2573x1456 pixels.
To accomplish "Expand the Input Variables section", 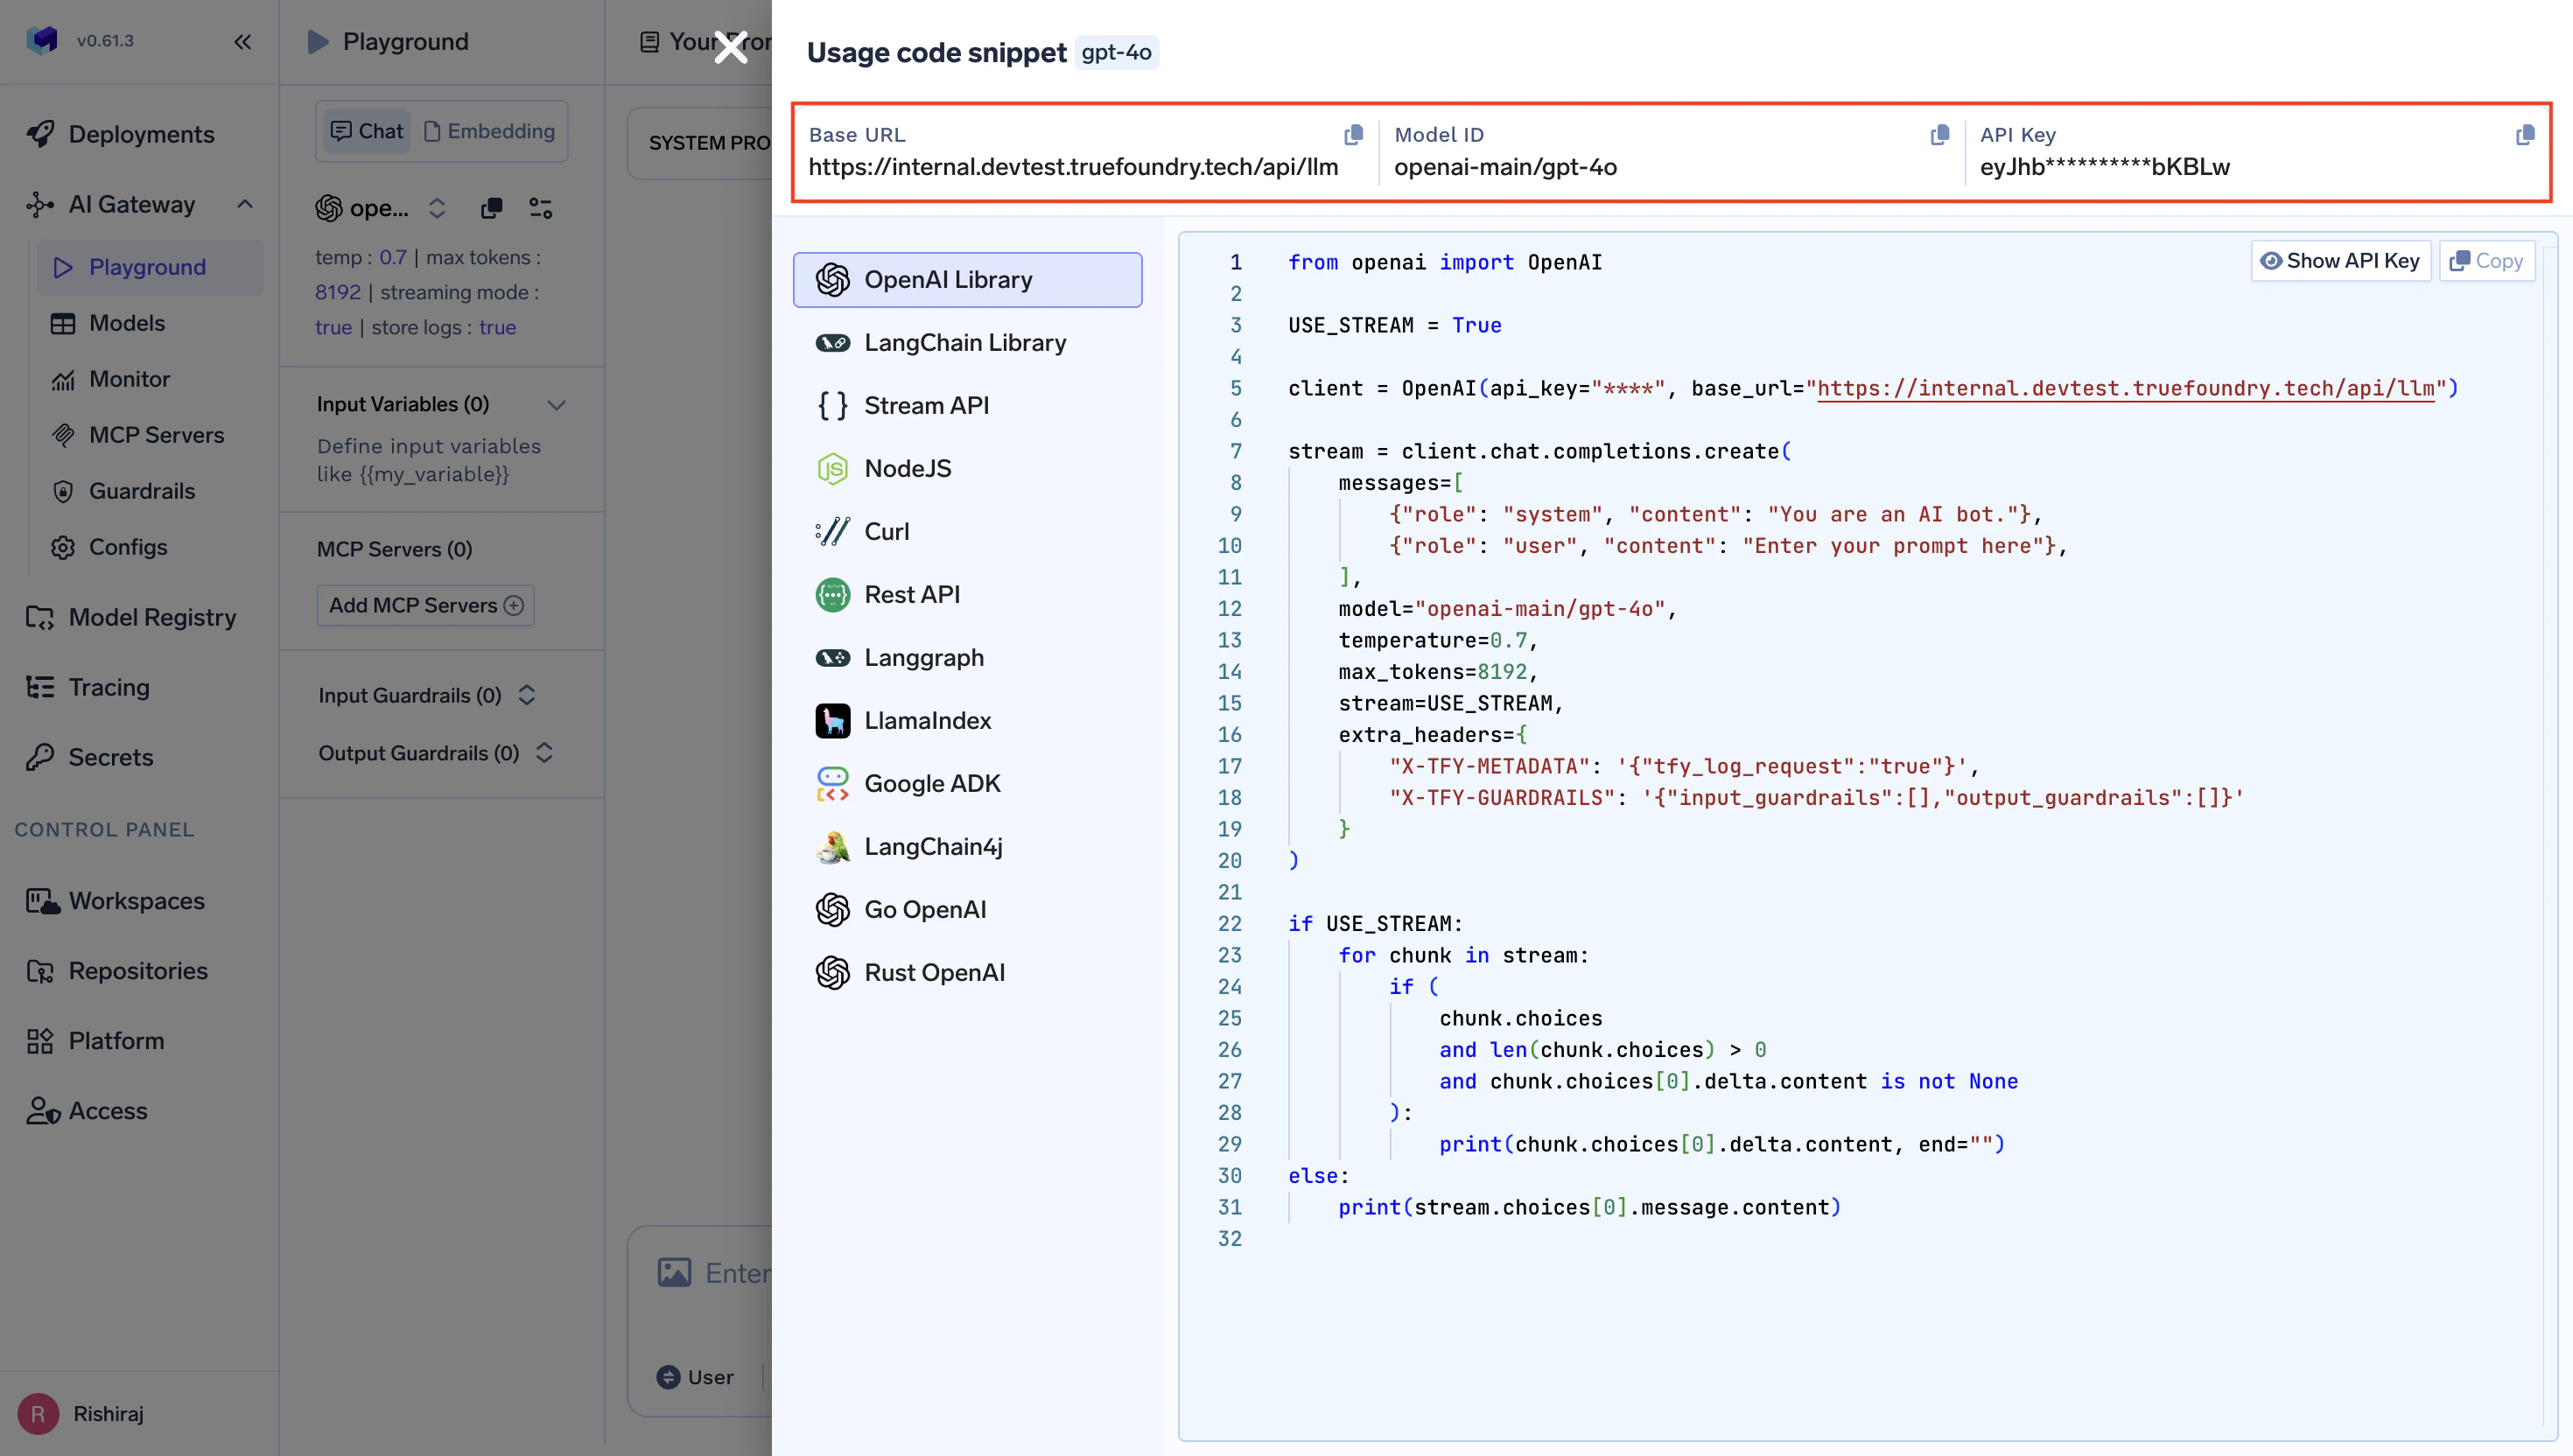I will 557,404.
